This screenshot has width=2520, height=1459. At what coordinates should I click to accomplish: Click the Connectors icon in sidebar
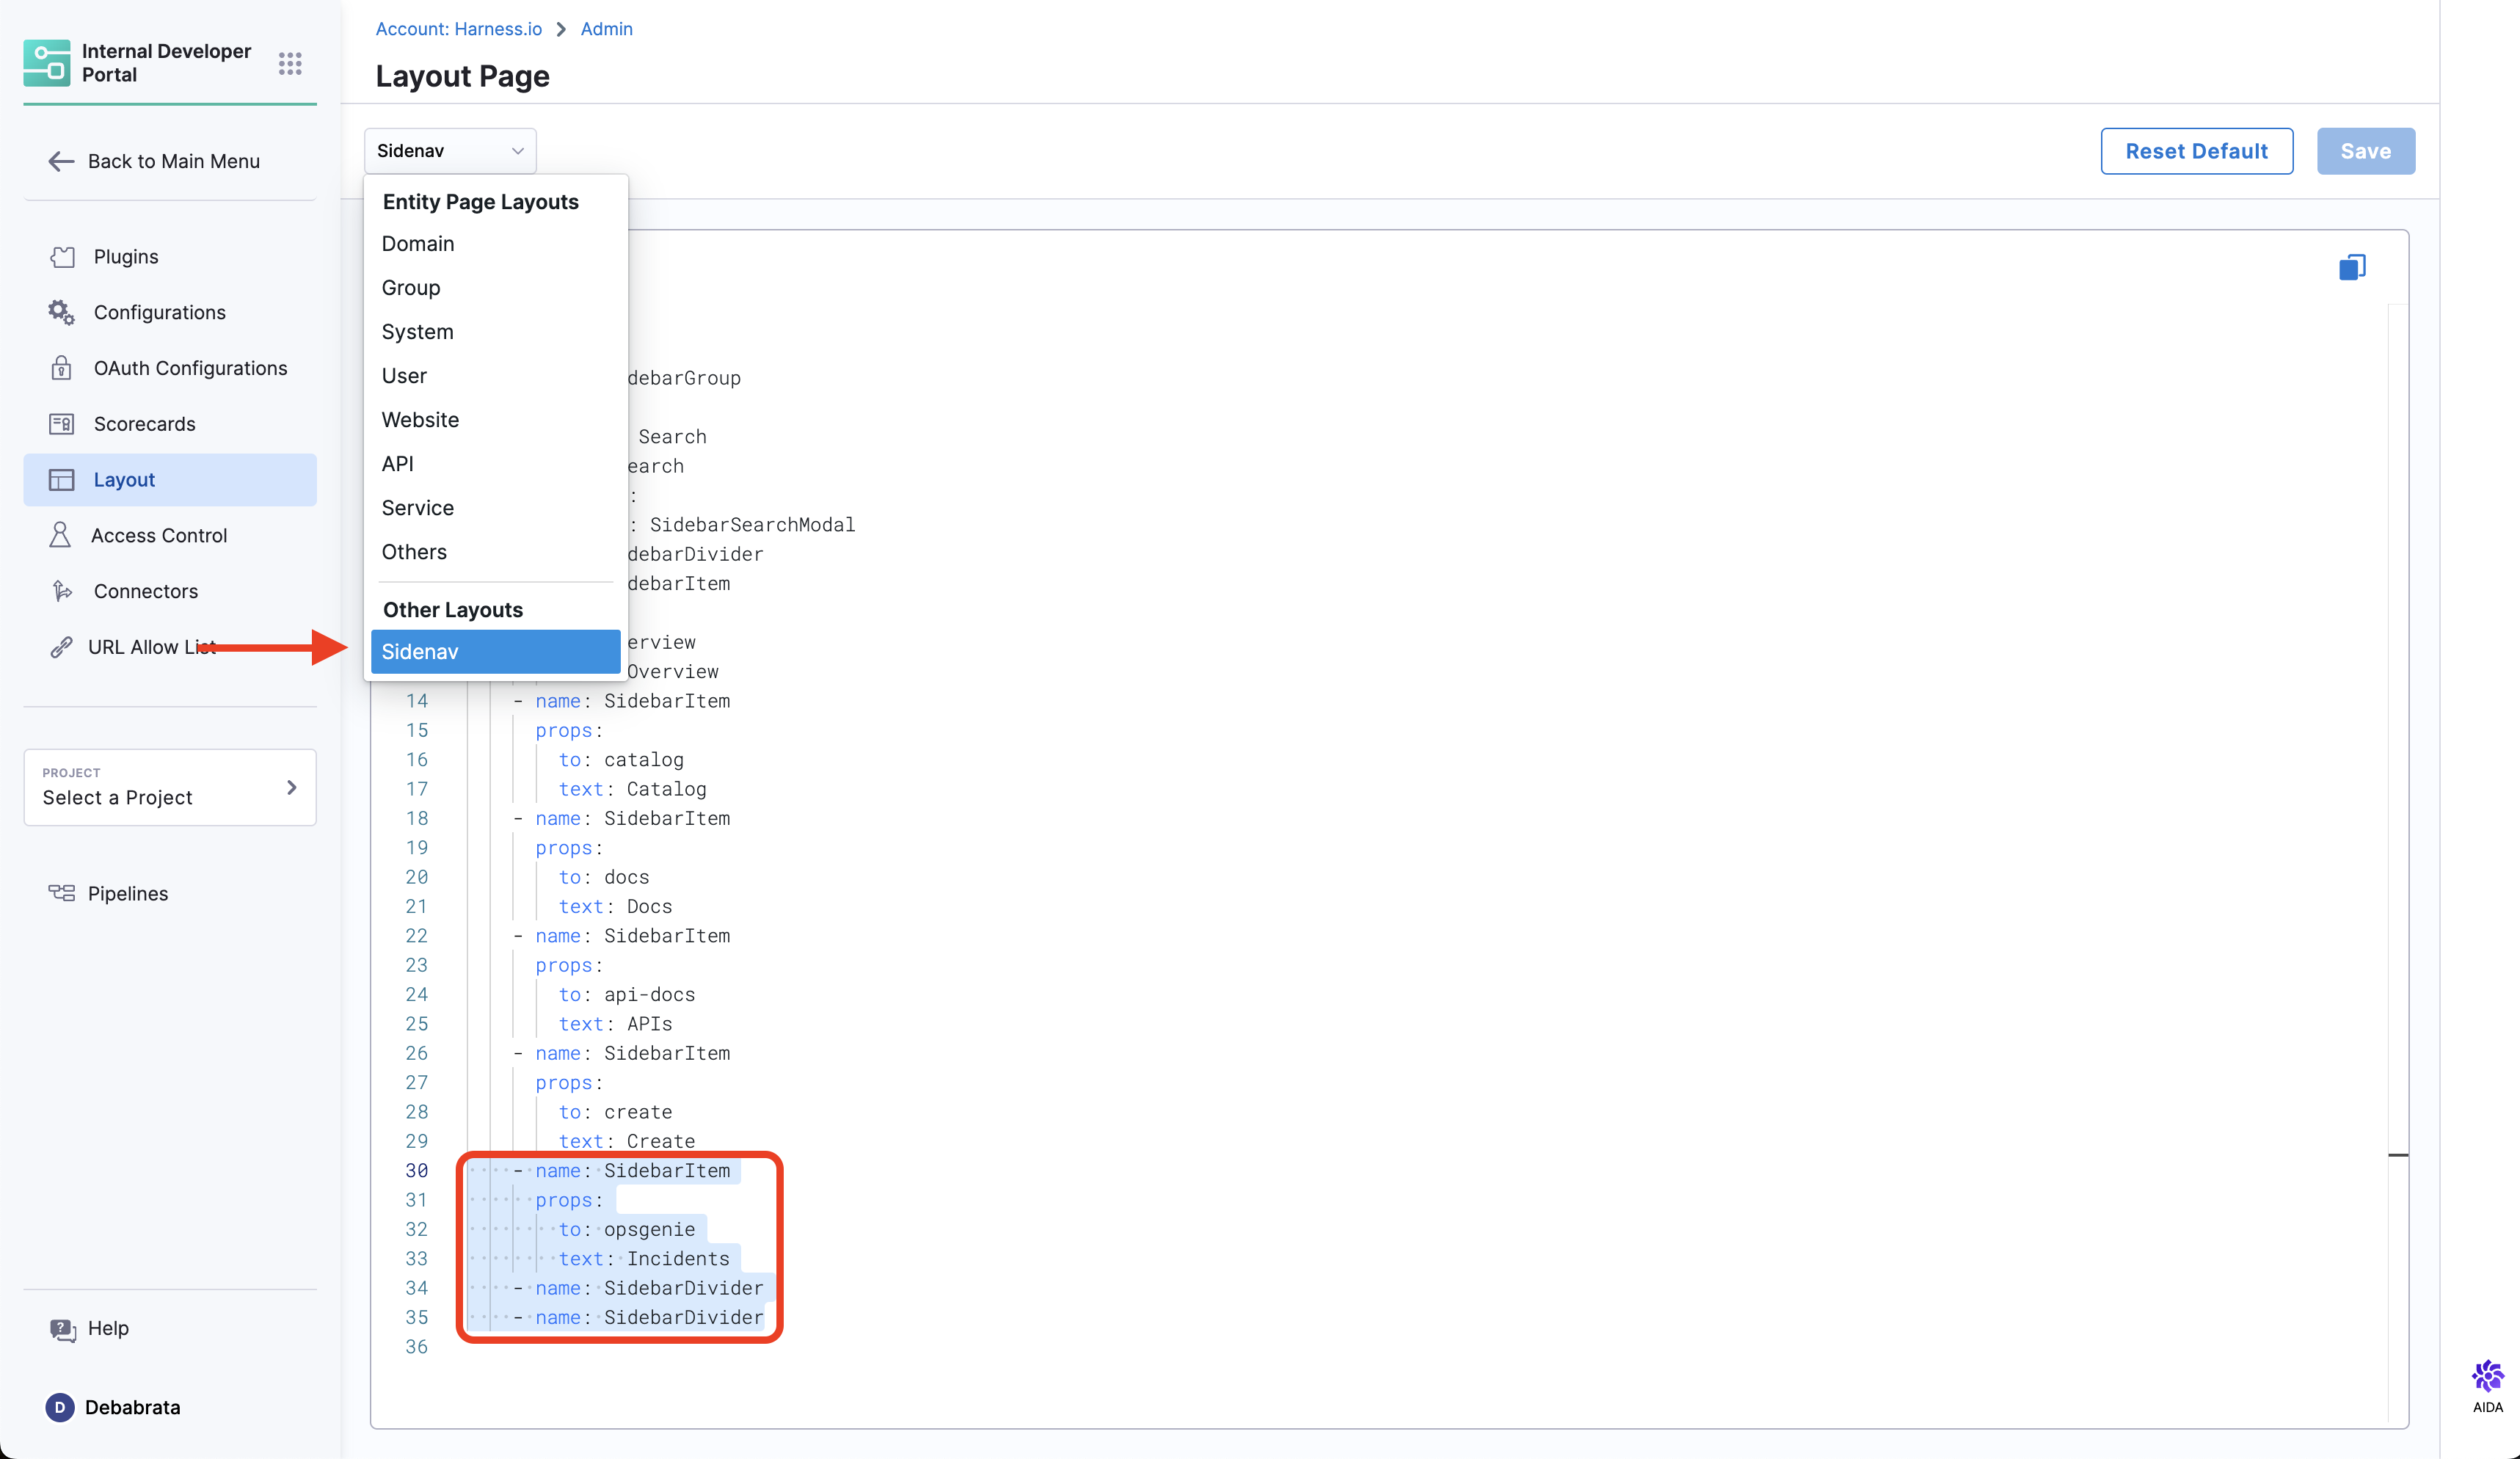(x=62, y=591)
